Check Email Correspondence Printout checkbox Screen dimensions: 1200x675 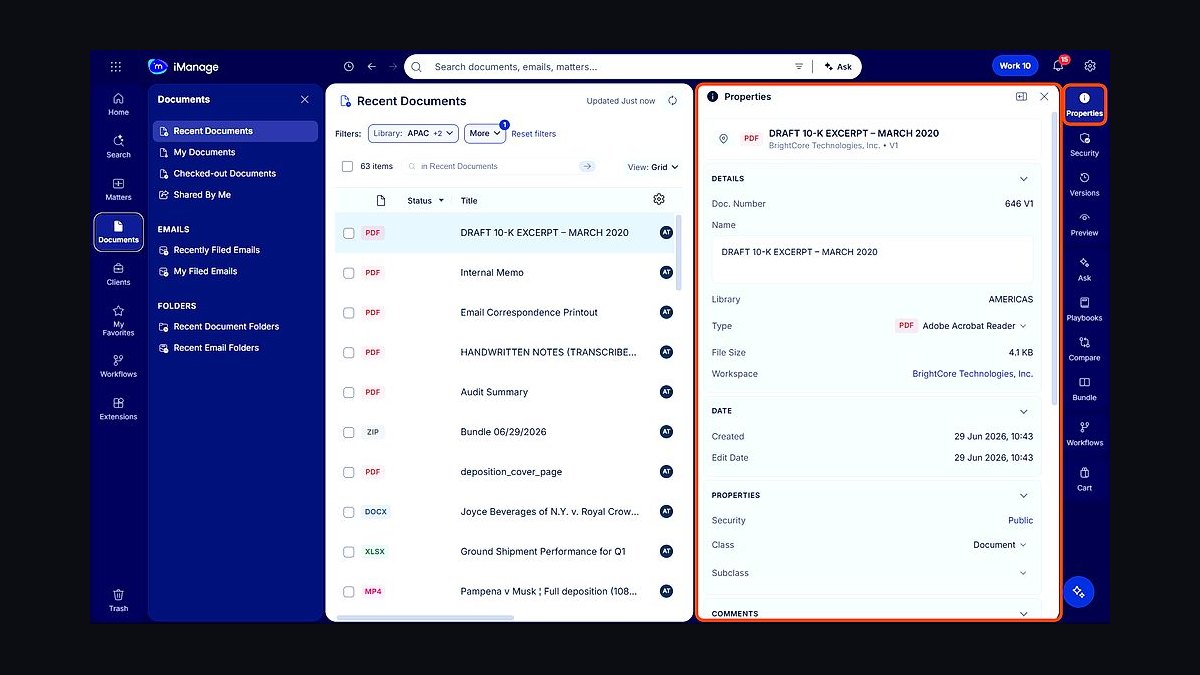coord(349,313)
